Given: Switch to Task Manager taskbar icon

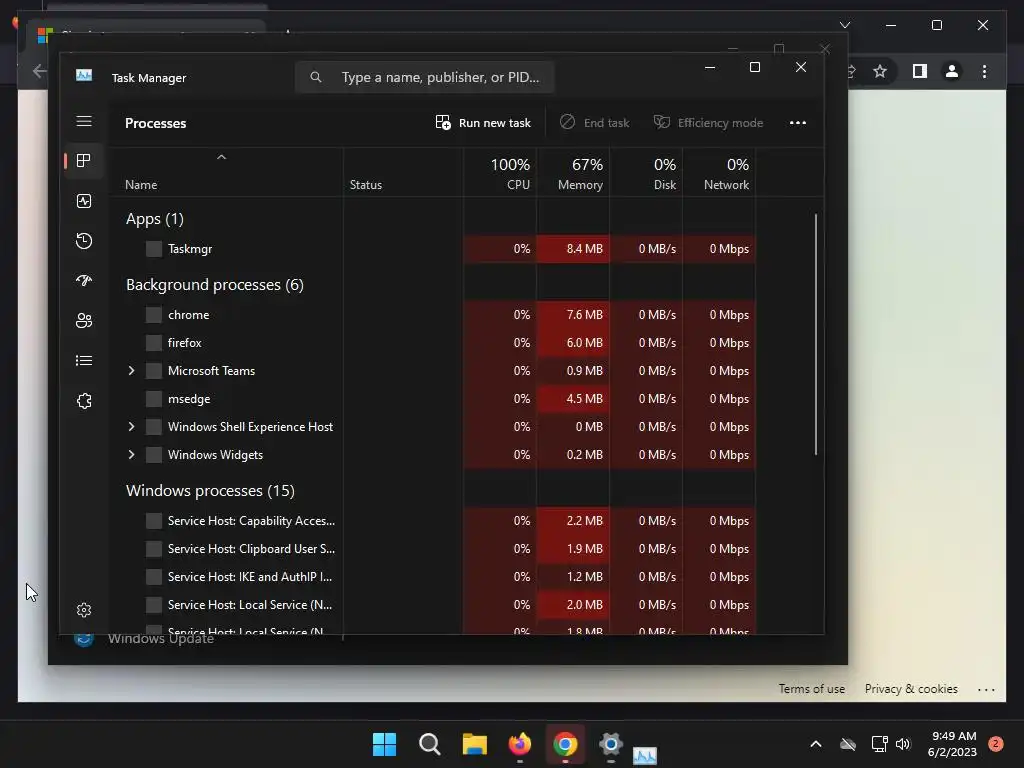Looking at the screenshot, I should click(645, 755).
